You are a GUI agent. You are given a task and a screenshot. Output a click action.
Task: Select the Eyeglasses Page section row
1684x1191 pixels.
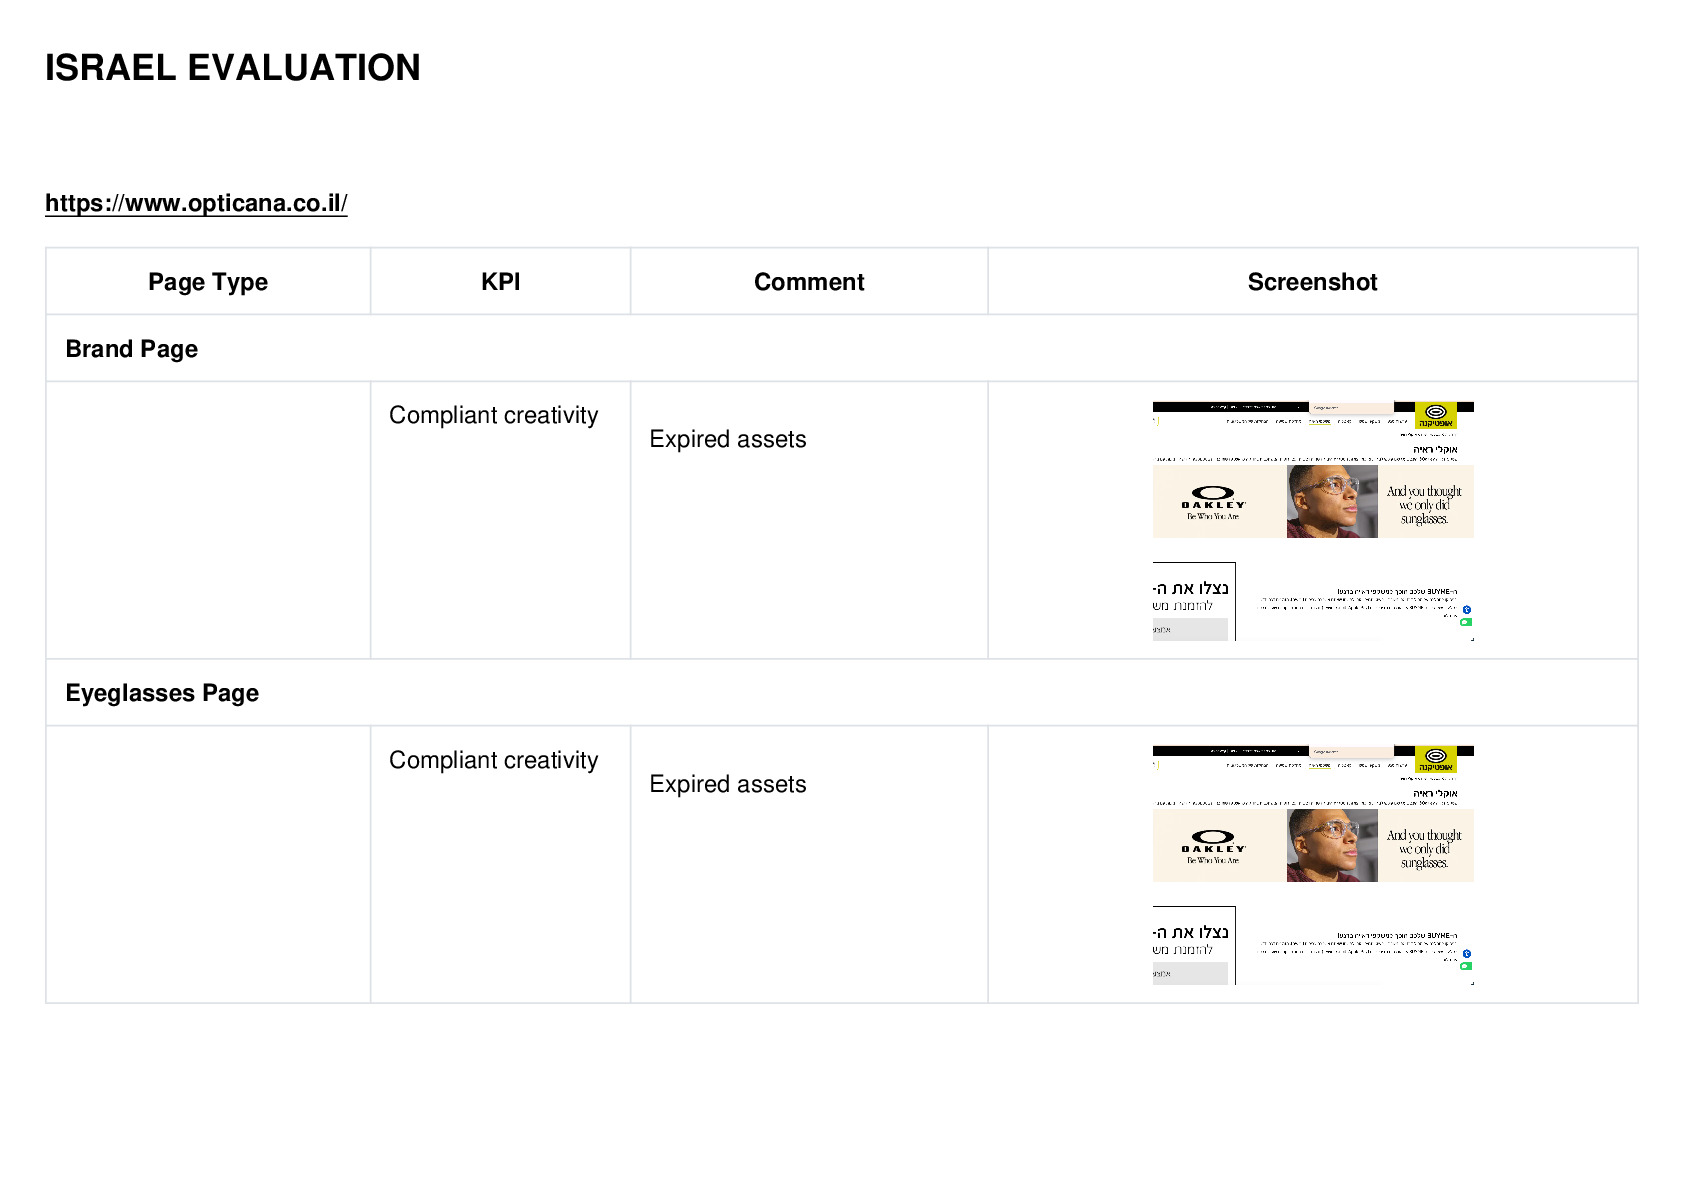(842, 692)
